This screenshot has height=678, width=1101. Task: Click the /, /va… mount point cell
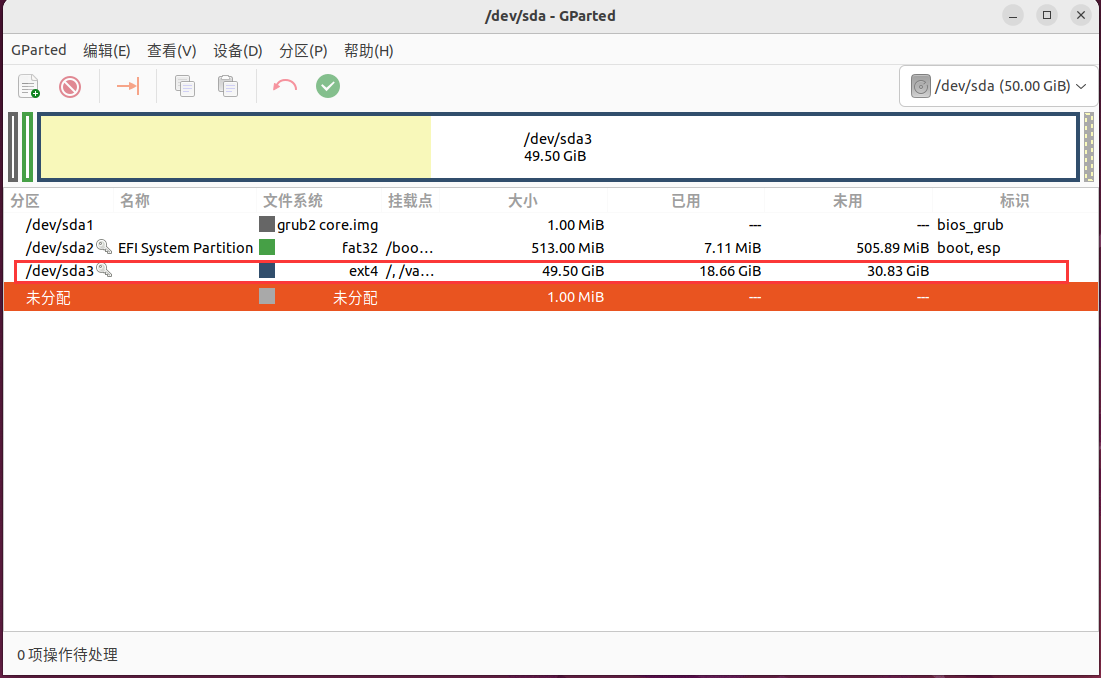click(409, 271)
